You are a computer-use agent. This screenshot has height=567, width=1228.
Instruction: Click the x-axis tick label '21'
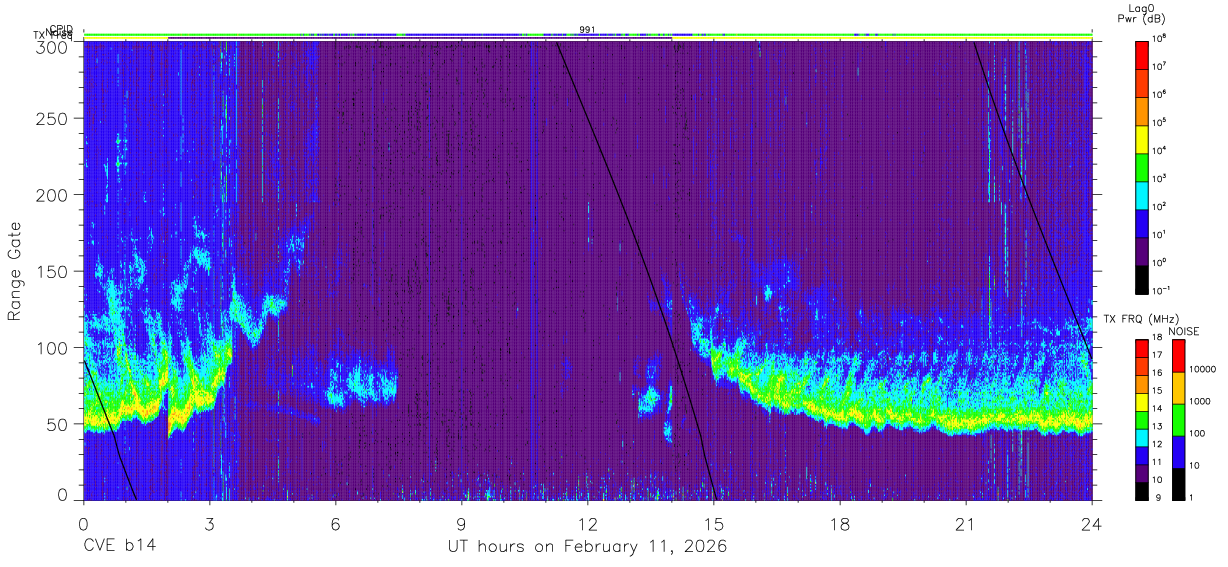(x=965, y=524)
